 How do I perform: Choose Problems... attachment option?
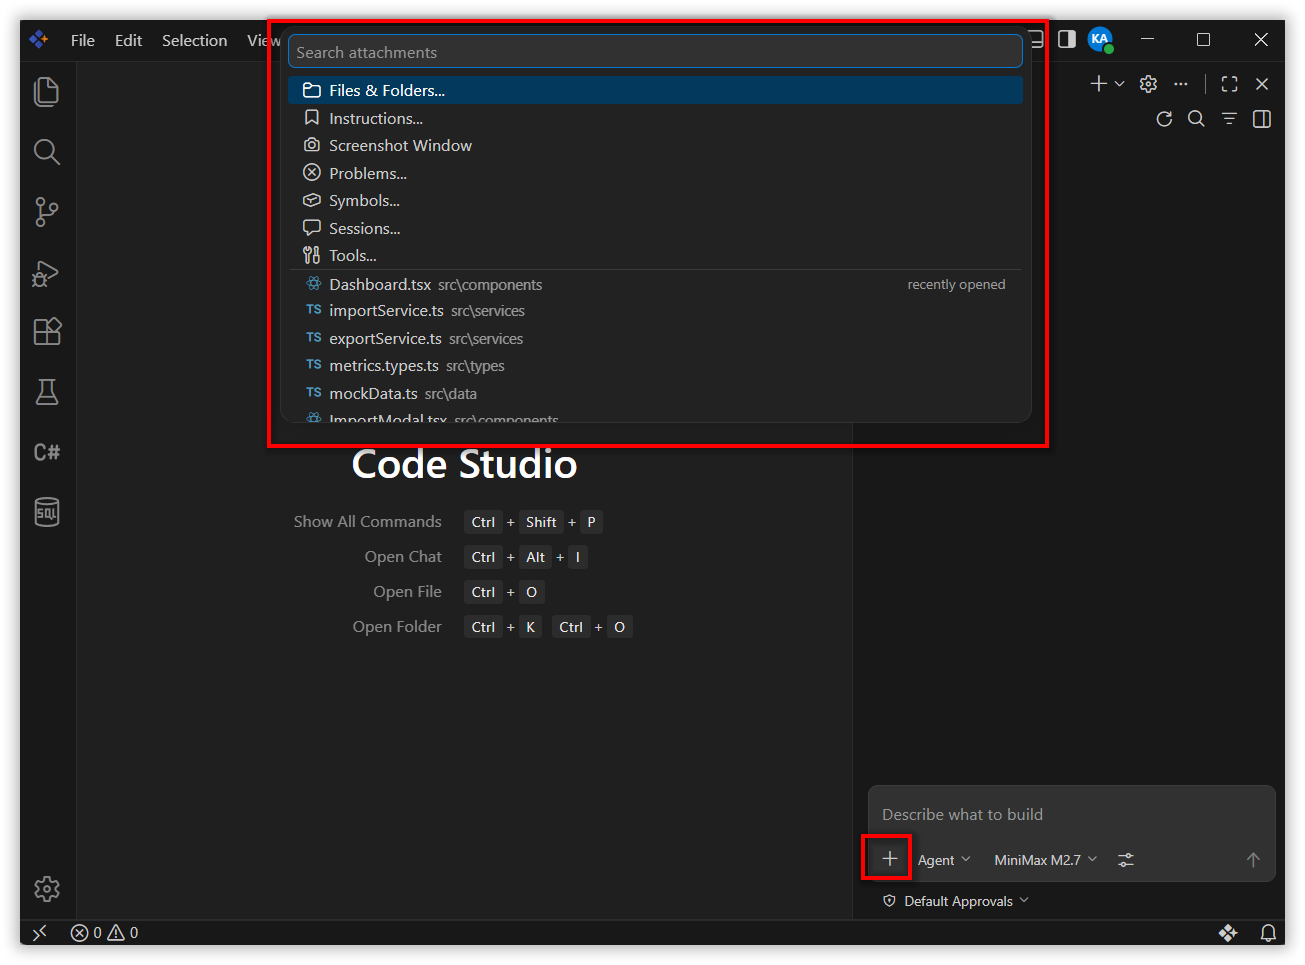coord(655,173)
